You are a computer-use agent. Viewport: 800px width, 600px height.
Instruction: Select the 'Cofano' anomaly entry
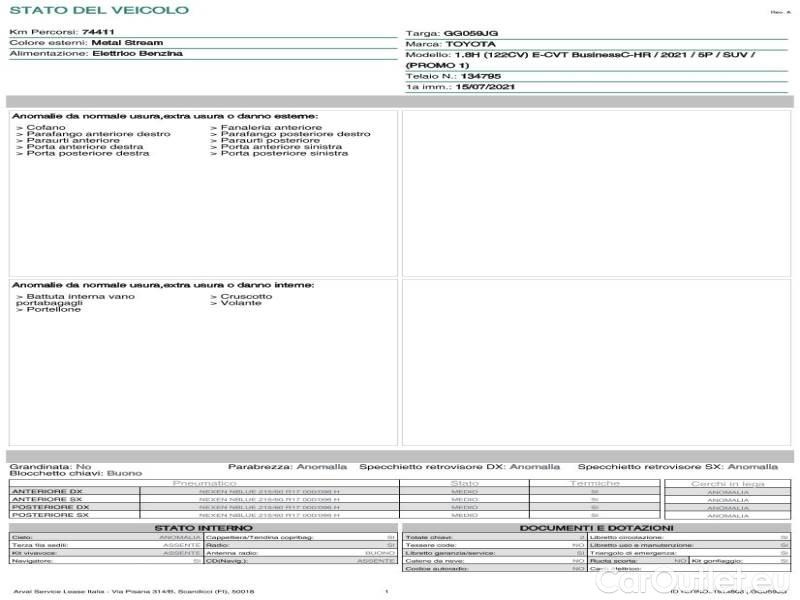(41, 127)
